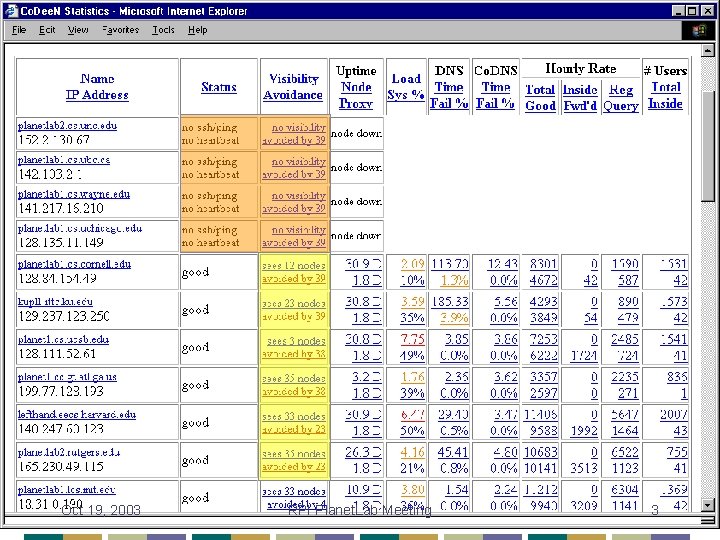720x540 pixels.
Task: Click Query header link
Action: [x=621, y=106]
